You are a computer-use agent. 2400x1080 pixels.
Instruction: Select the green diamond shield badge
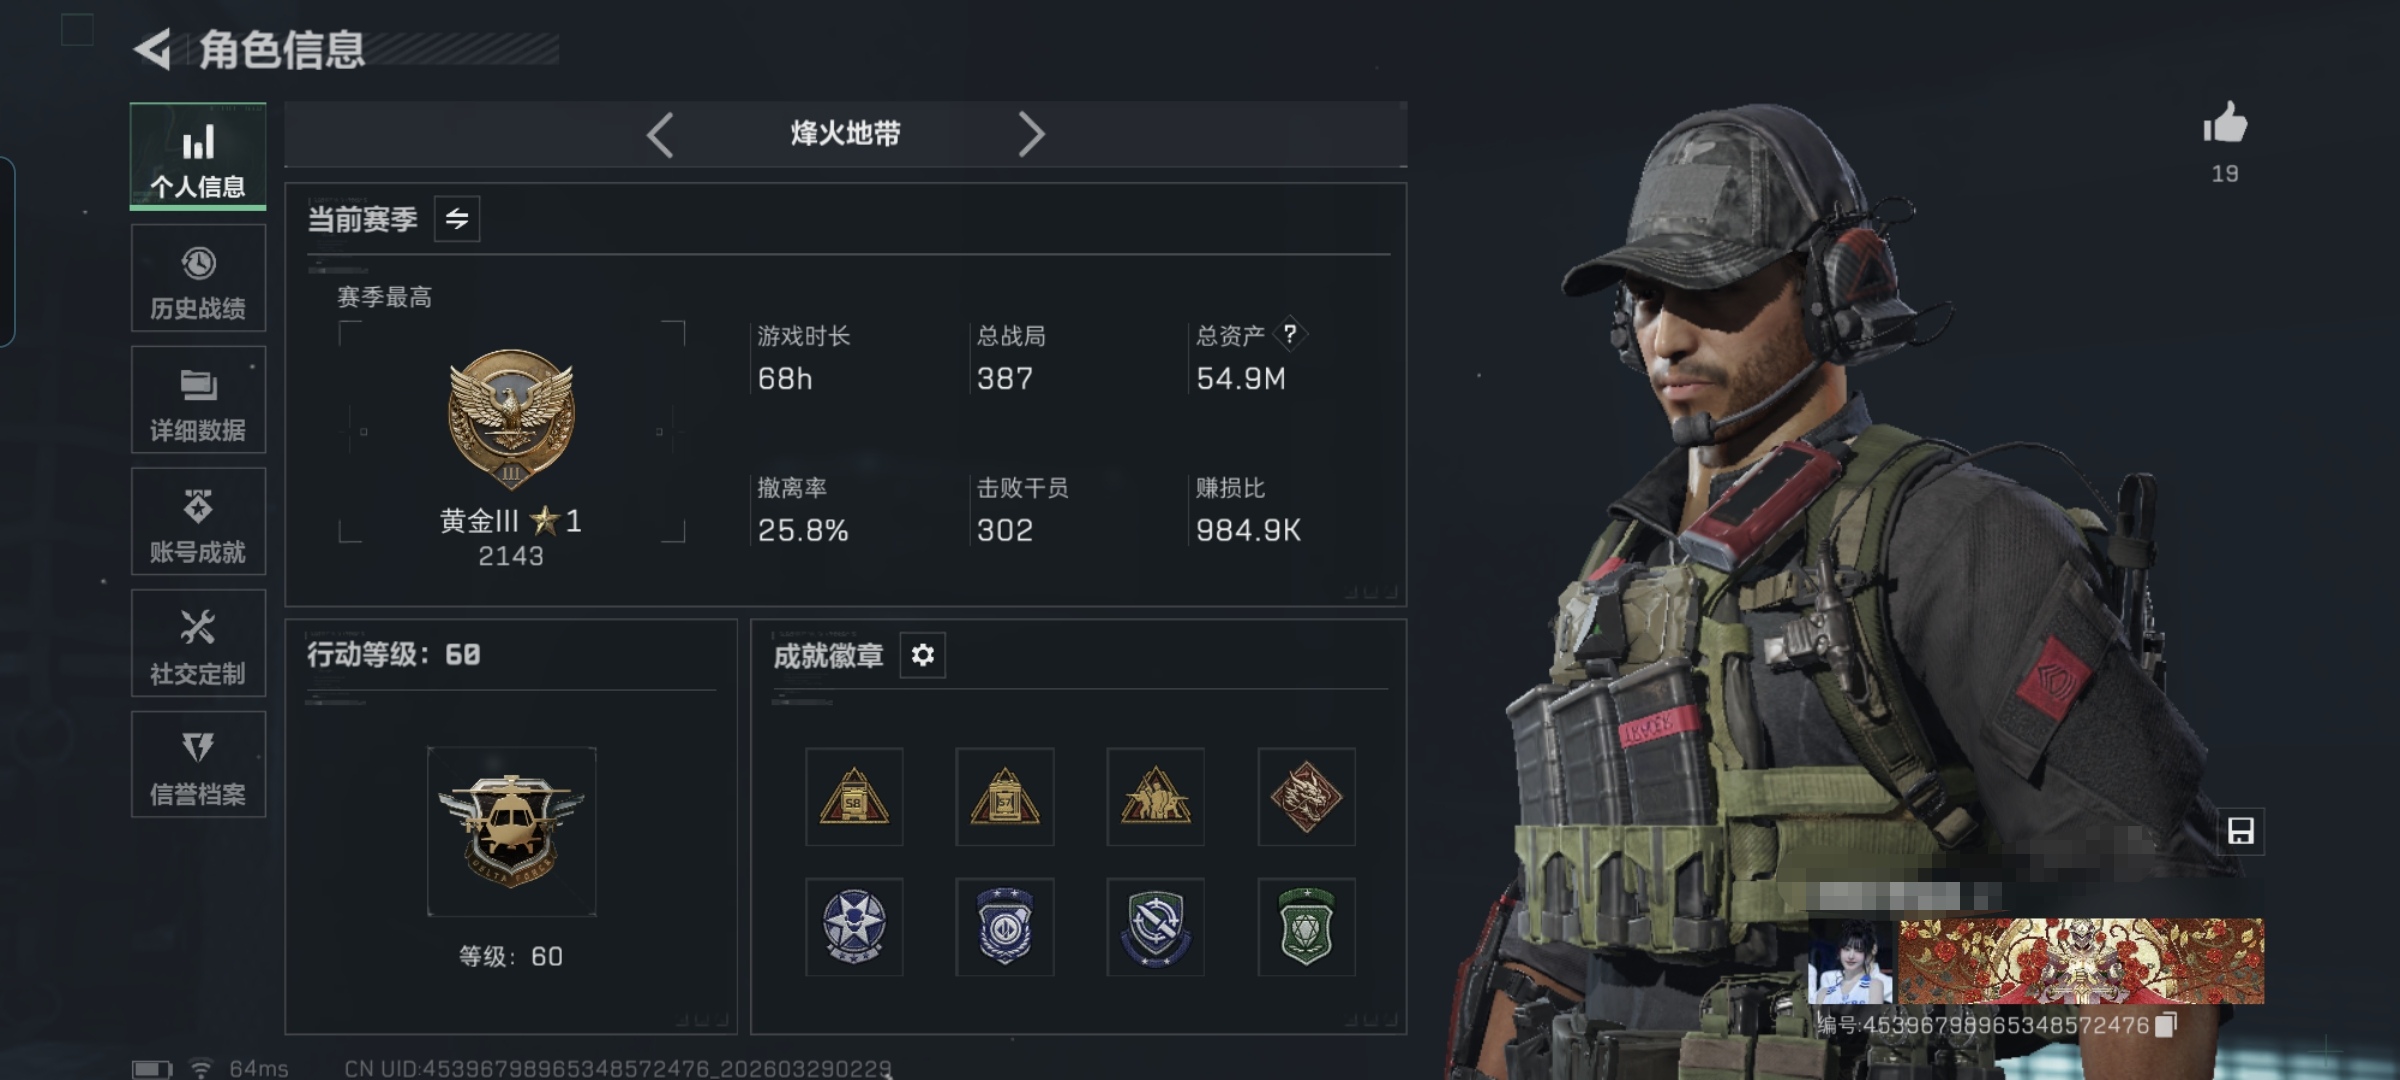coord(1306,927)
